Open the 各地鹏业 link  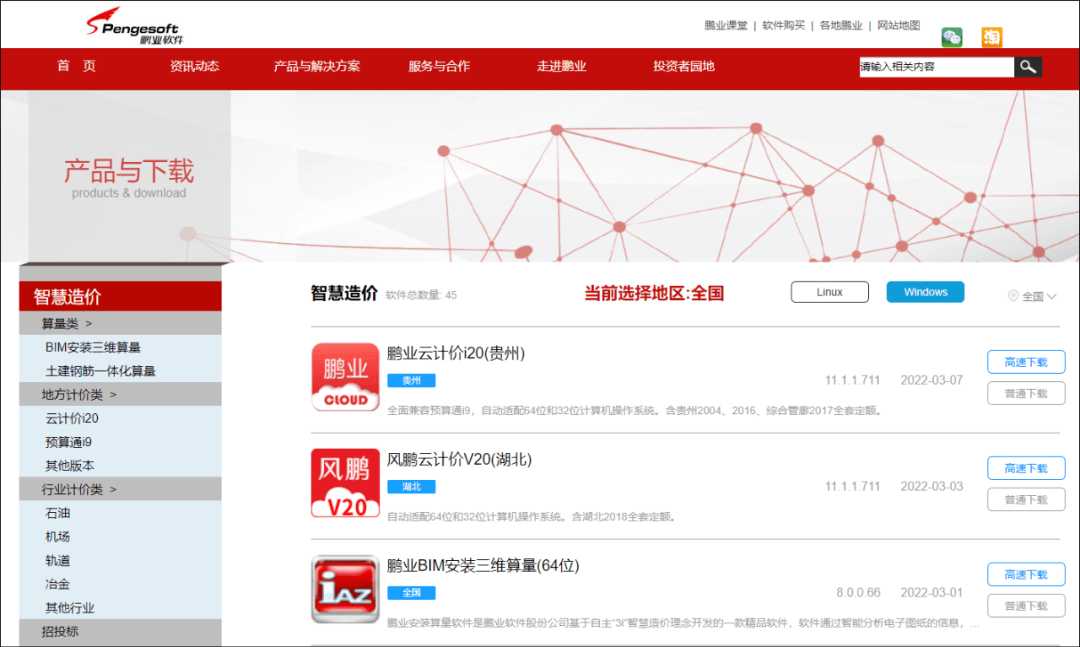(840, 25)
